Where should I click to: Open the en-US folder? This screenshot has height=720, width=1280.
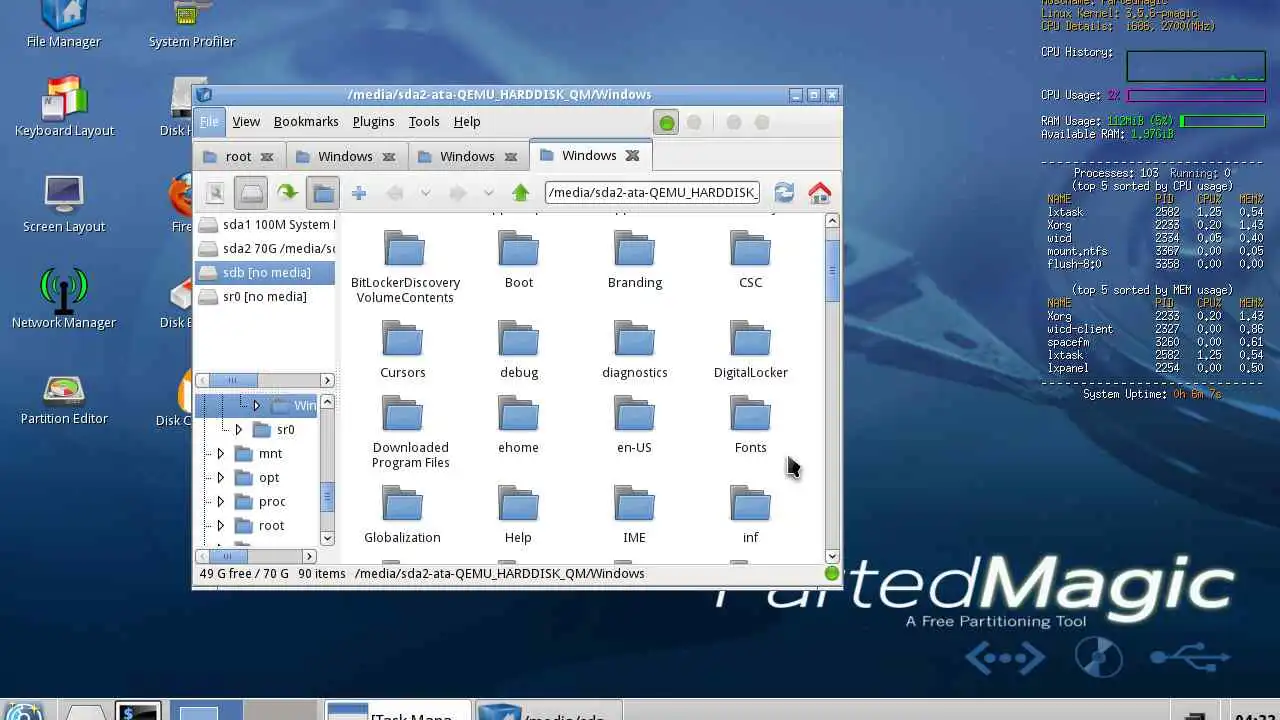634,425
